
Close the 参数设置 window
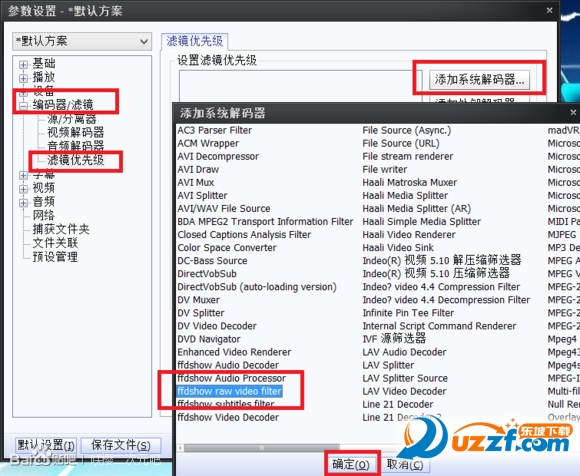[550, 10]
